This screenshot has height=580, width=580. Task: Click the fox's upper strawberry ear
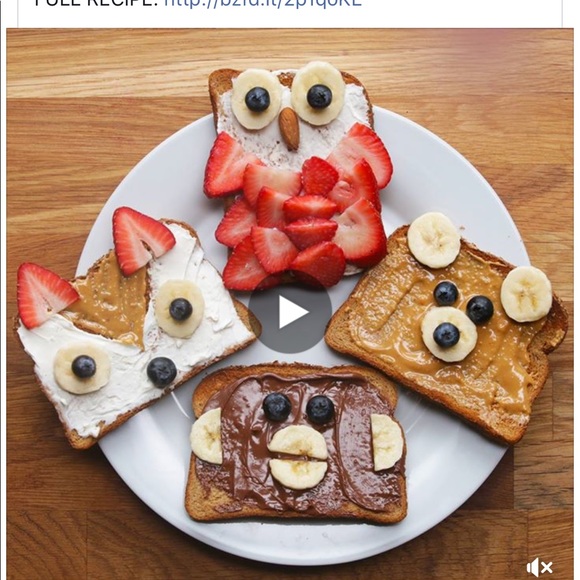pos(141,240)
